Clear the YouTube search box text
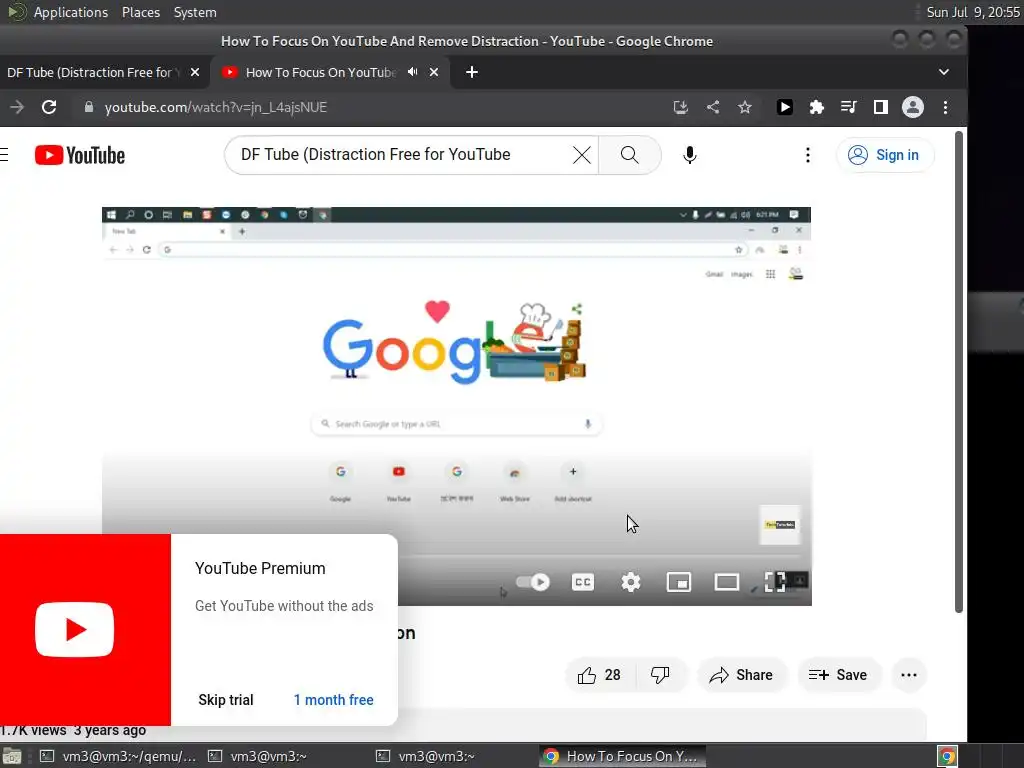Image resolution: width=1024 pixels, height=768 pixels. 581,155
